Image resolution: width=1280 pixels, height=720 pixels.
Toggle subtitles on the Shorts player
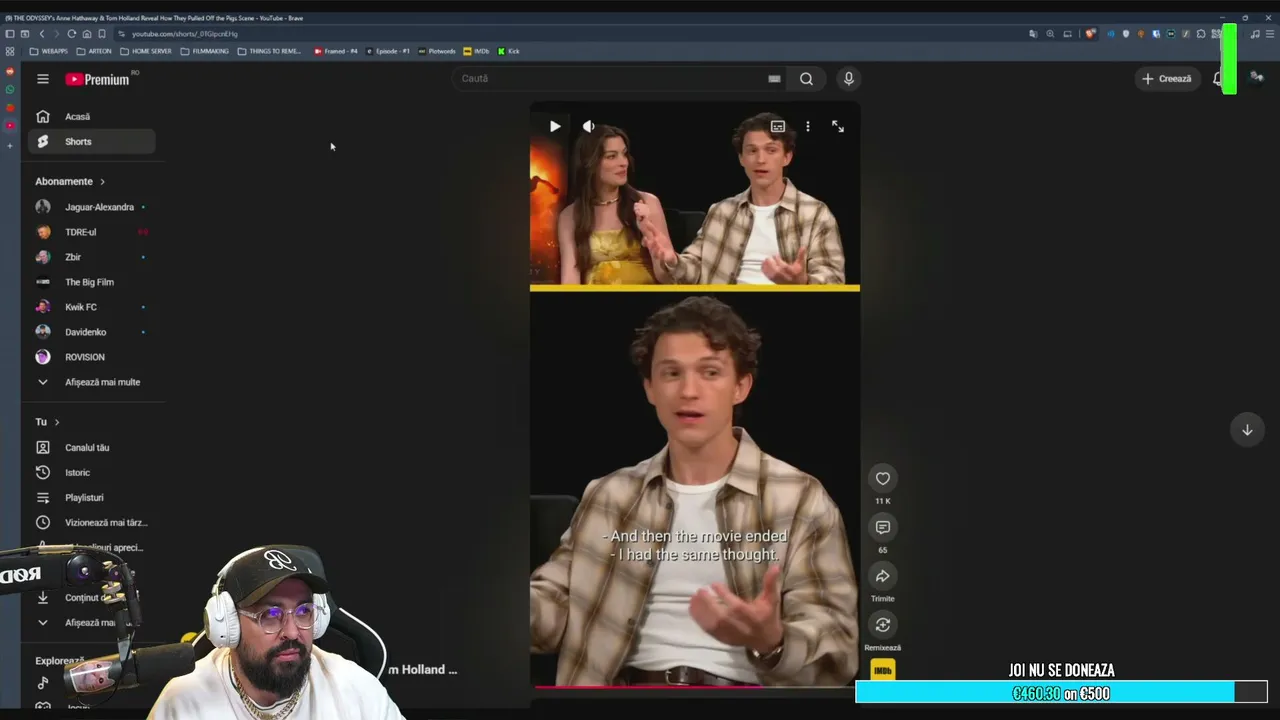point(778,126)
